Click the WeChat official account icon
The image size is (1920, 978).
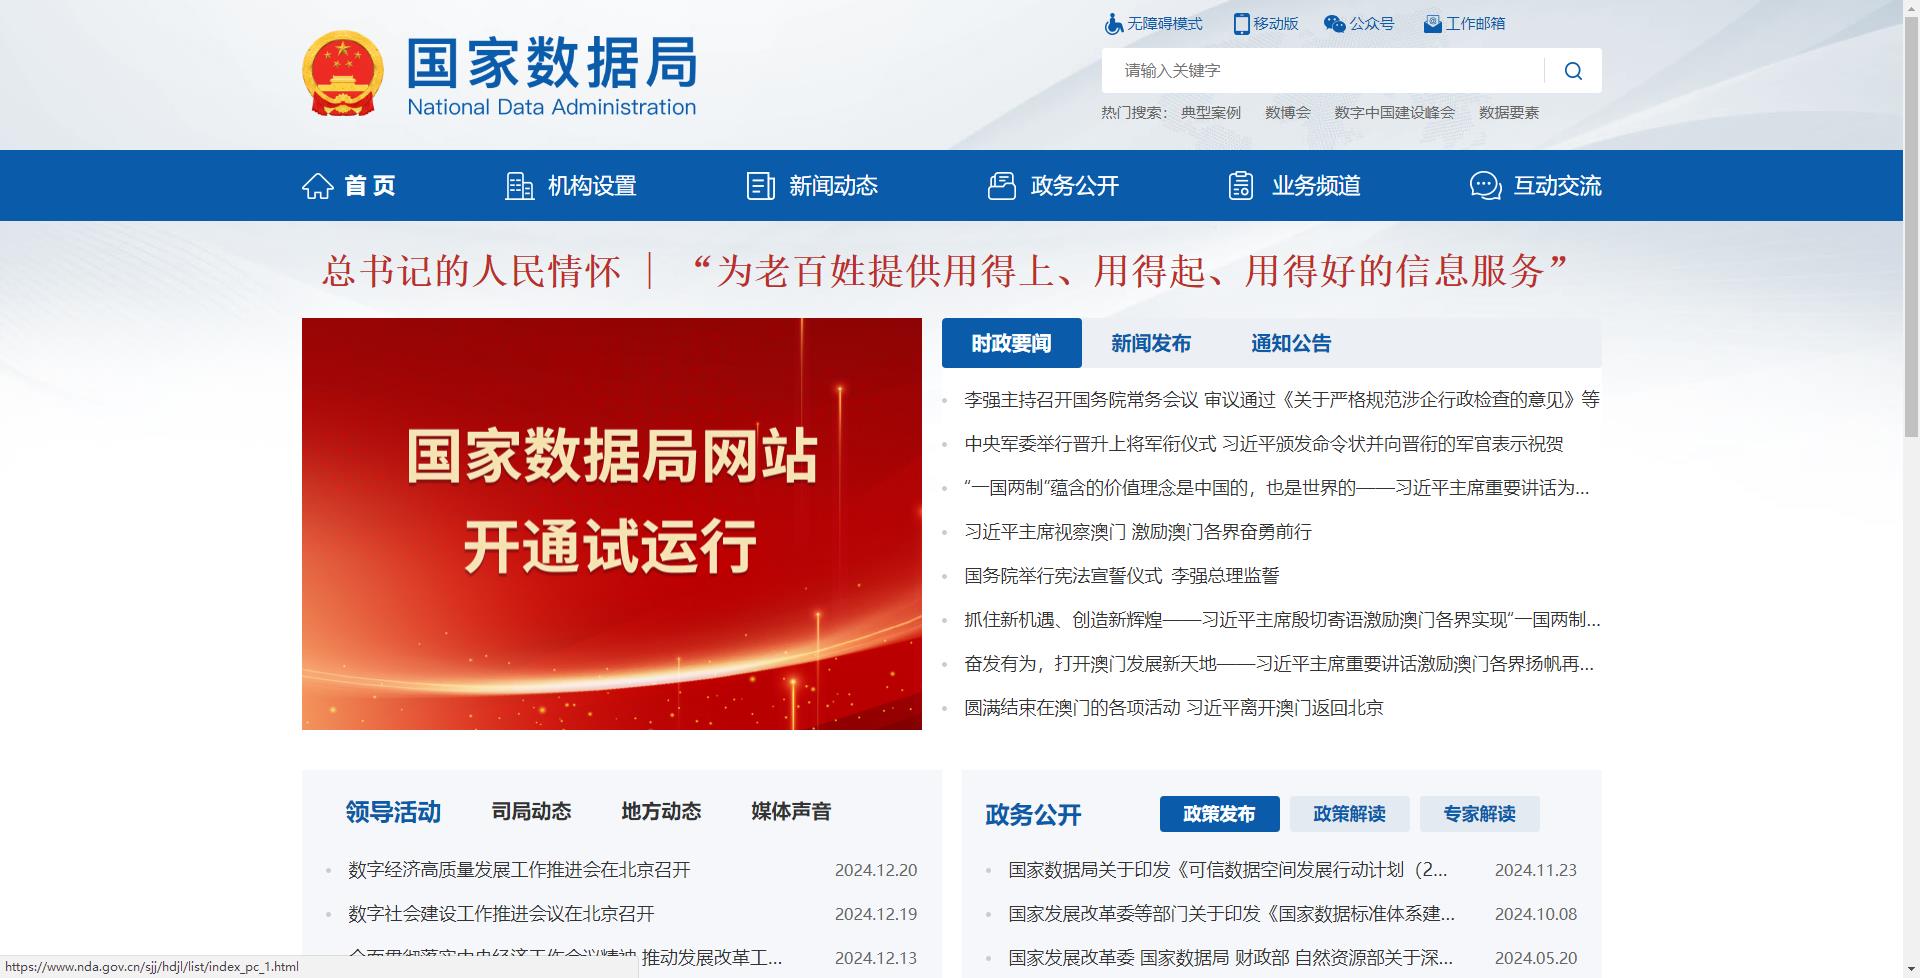point(1334,24)
